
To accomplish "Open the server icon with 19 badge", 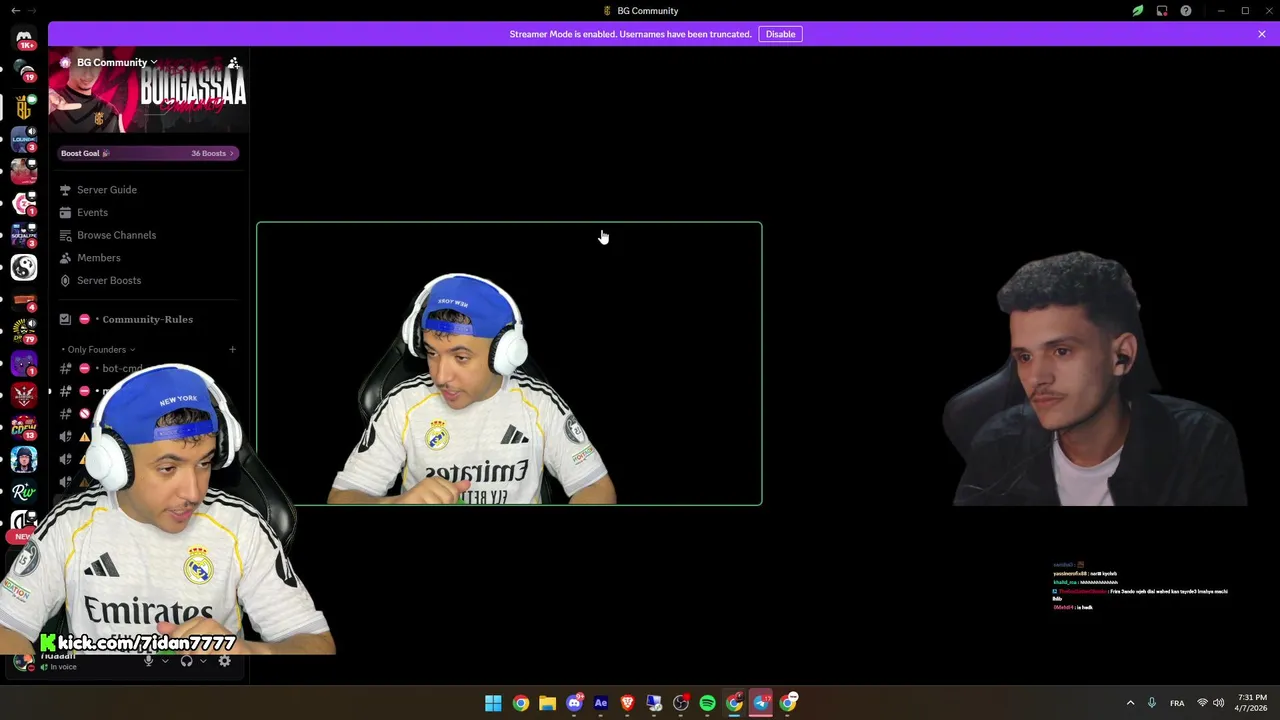I will point(24,71).
